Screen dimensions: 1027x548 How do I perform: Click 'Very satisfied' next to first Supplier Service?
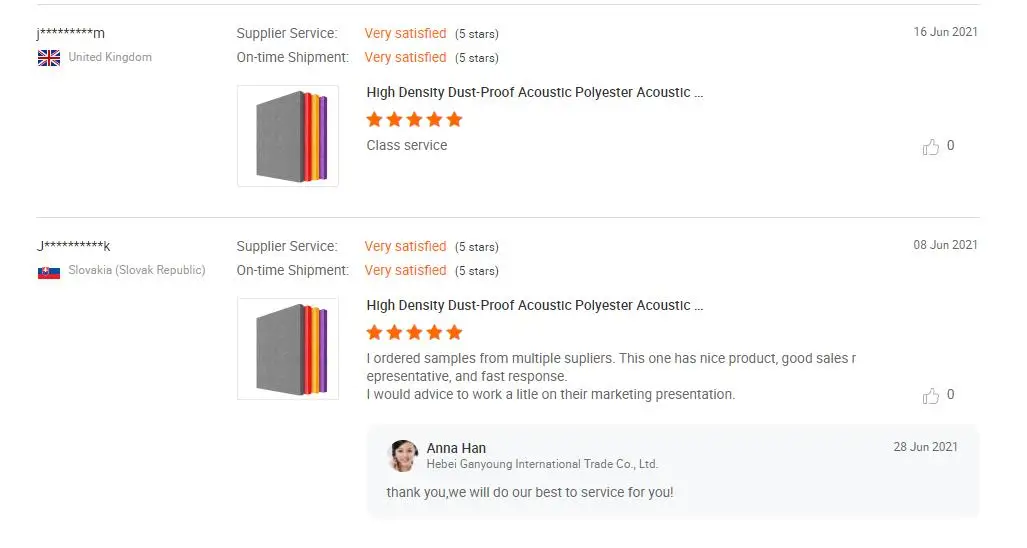point(405,34)
